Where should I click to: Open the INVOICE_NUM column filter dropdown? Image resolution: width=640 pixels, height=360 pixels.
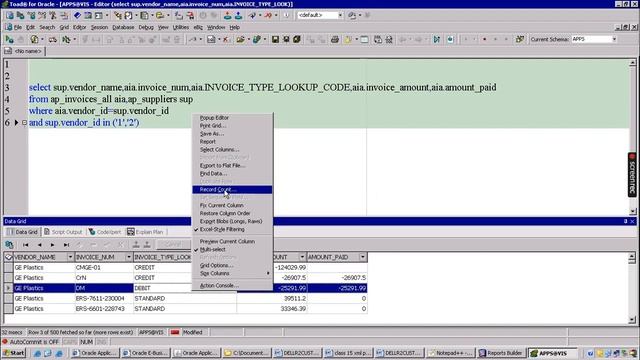tap(129, 257)
